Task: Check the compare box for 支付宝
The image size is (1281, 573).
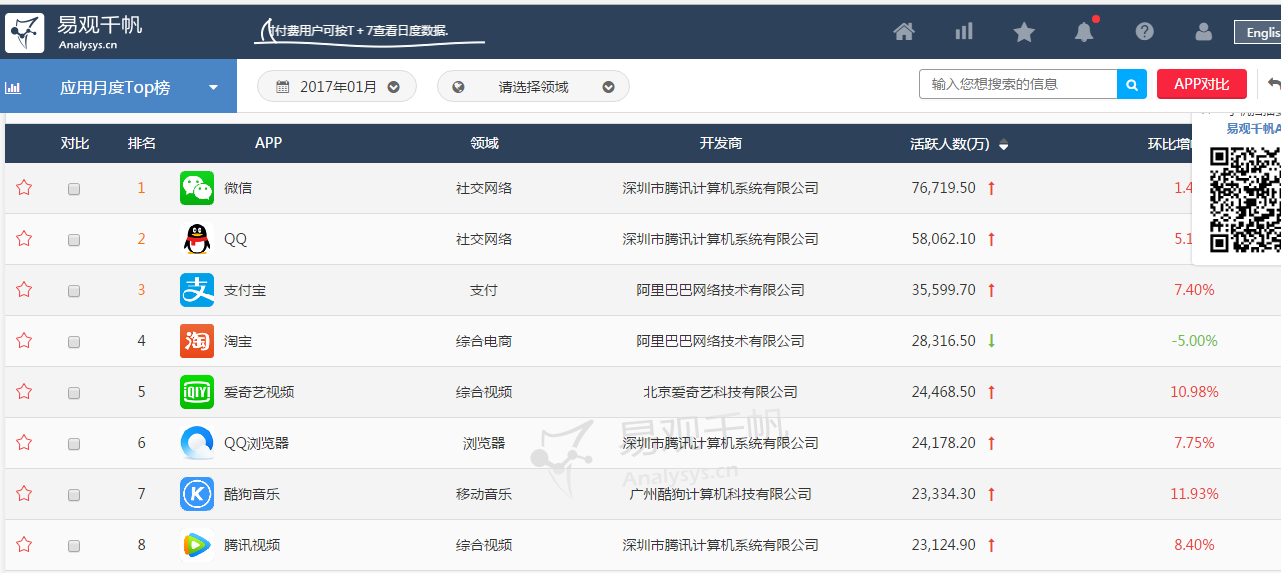Action: click(74, 291)
